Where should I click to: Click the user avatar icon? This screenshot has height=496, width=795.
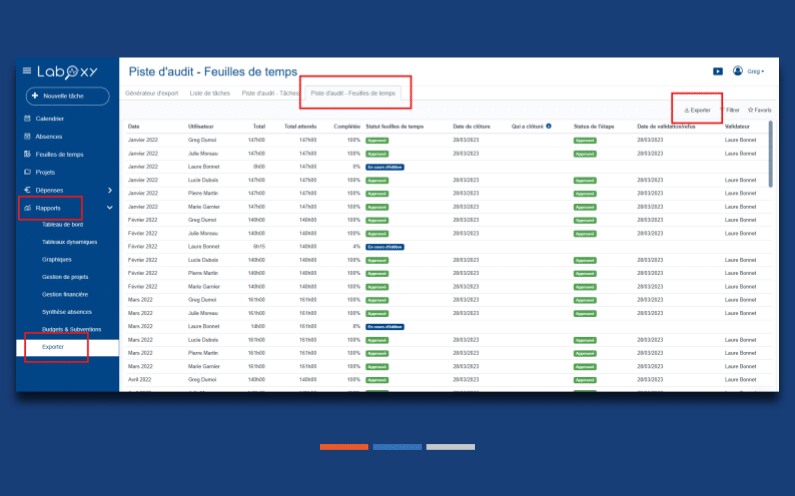(x=738, y=71)
